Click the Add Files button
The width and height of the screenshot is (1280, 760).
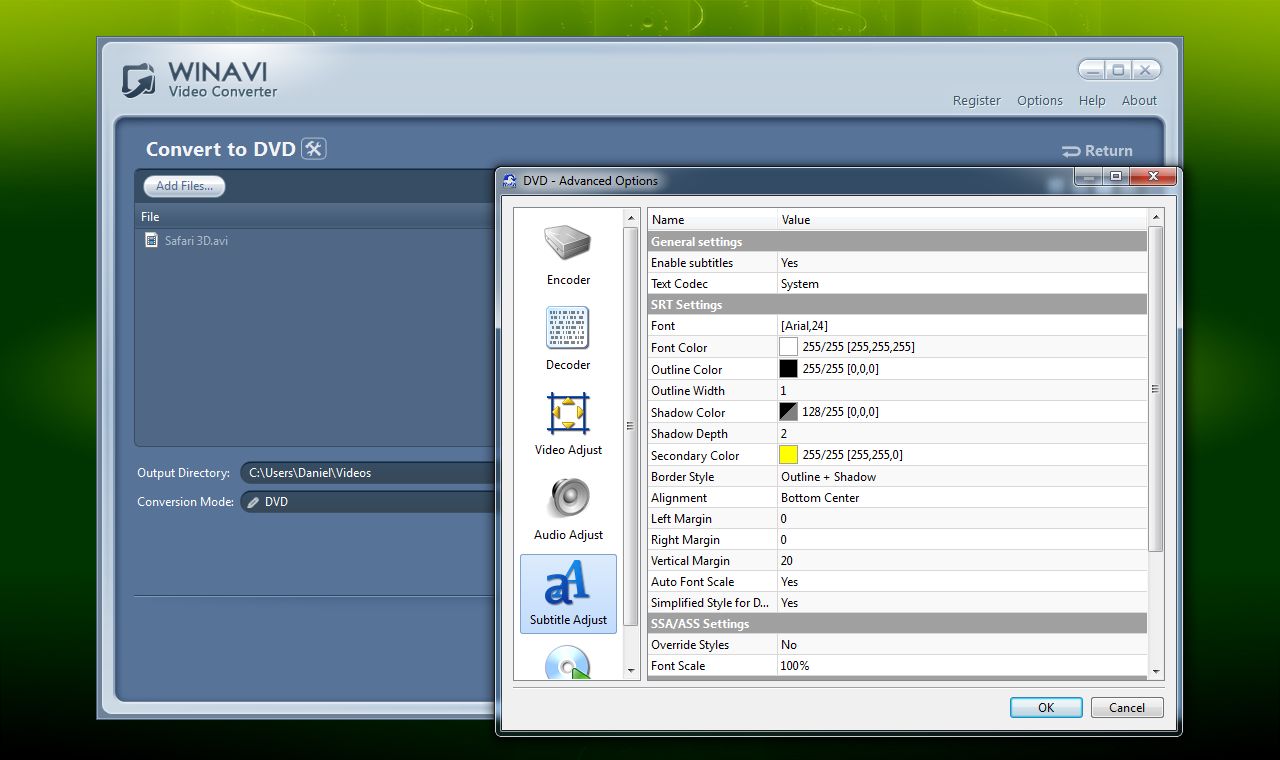[184, 186]
